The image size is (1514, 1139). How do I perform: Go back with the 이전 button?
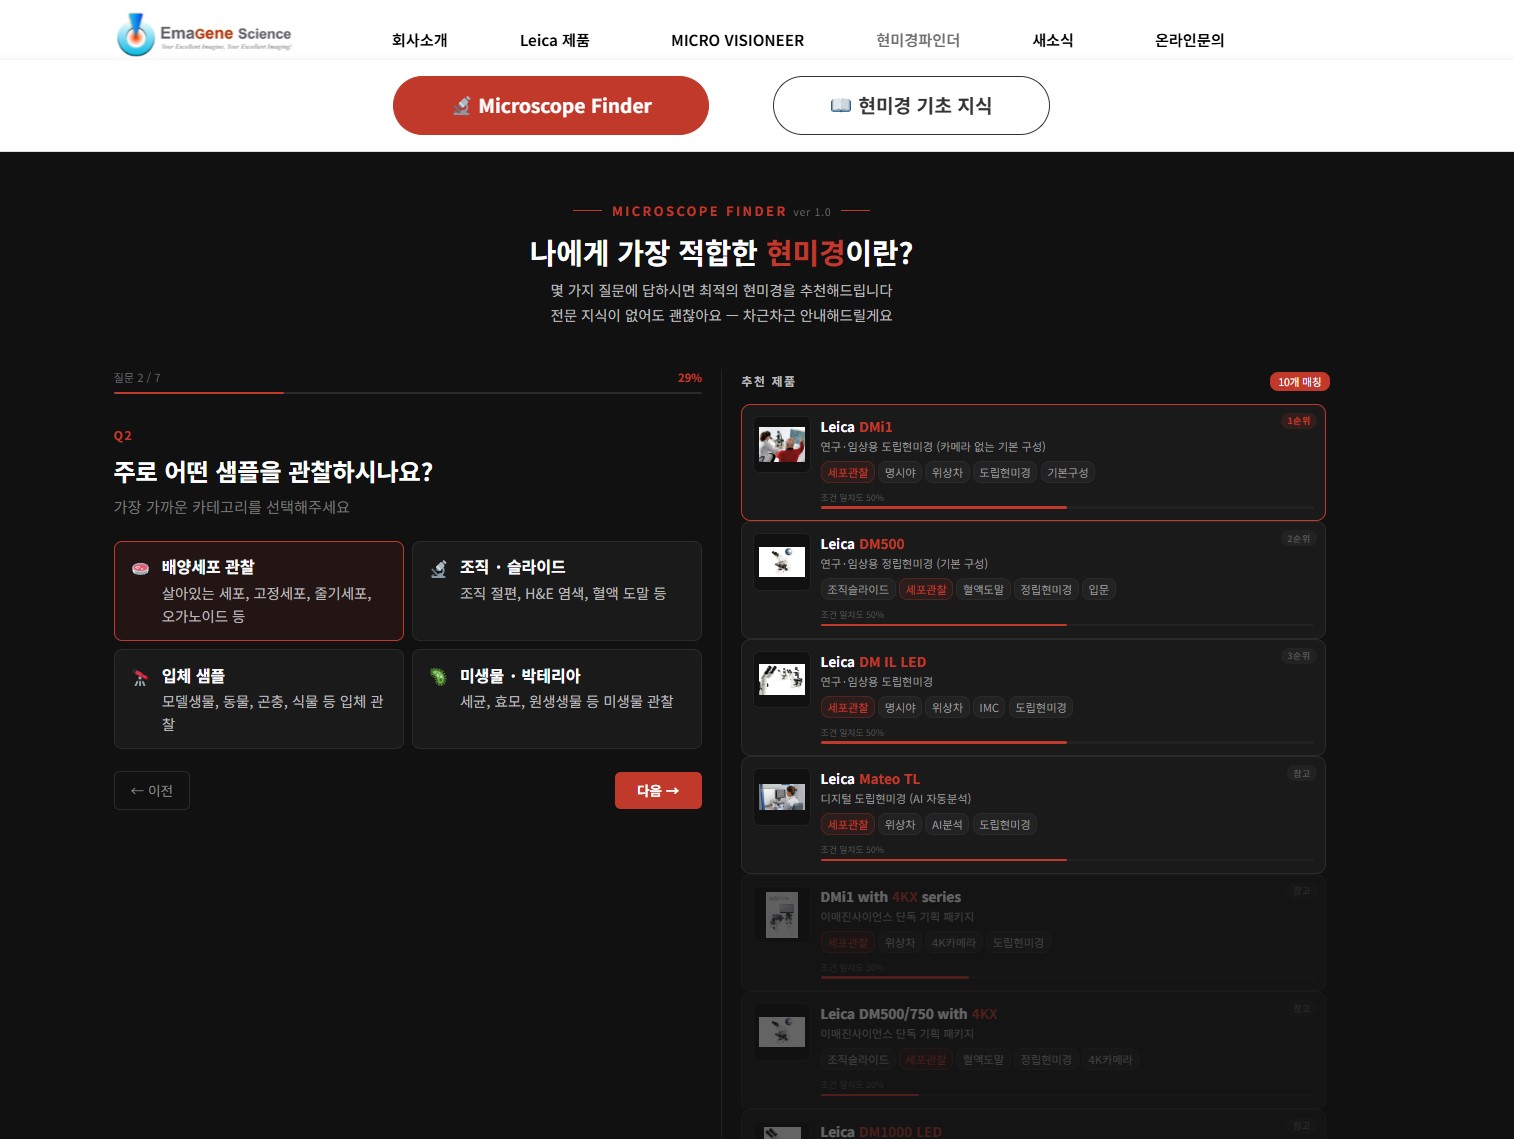(152, 791)
